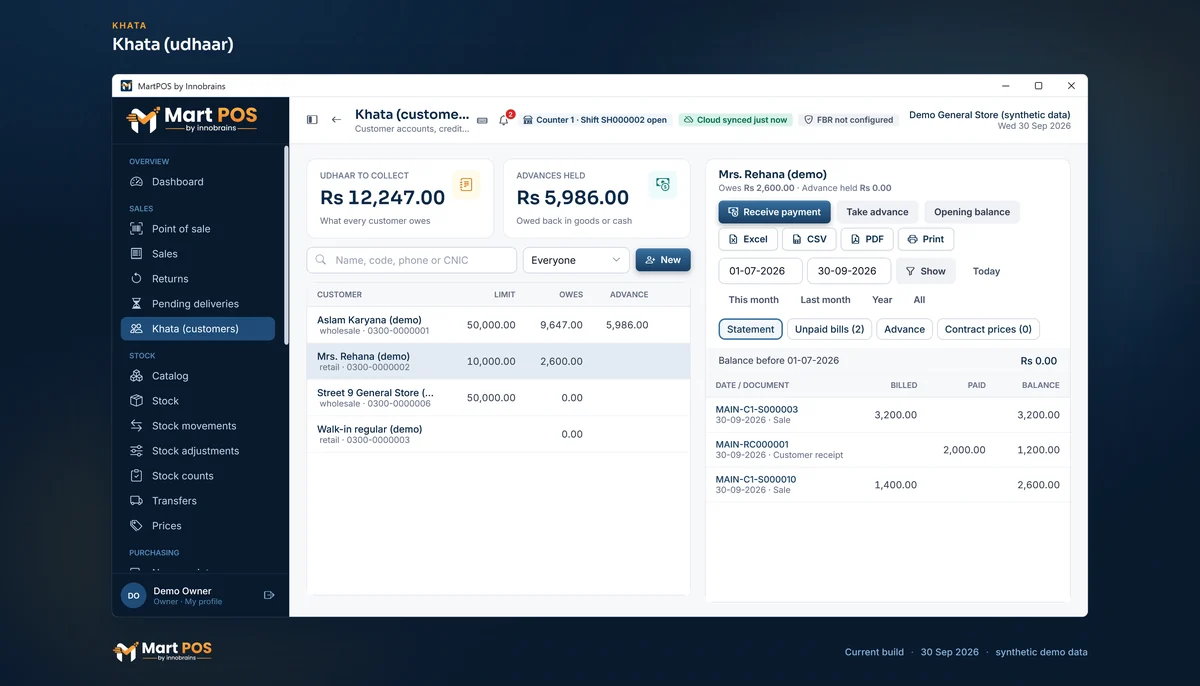
Task: Click the Take advance button
Action: (x=877, y=212)
